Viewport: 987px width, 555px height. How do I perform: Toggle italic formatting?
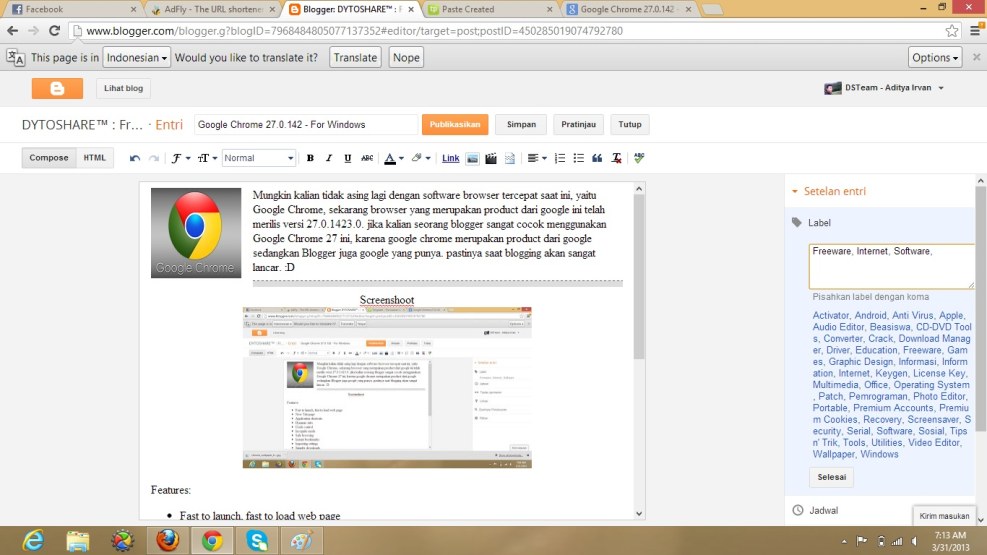click(329, 158)
